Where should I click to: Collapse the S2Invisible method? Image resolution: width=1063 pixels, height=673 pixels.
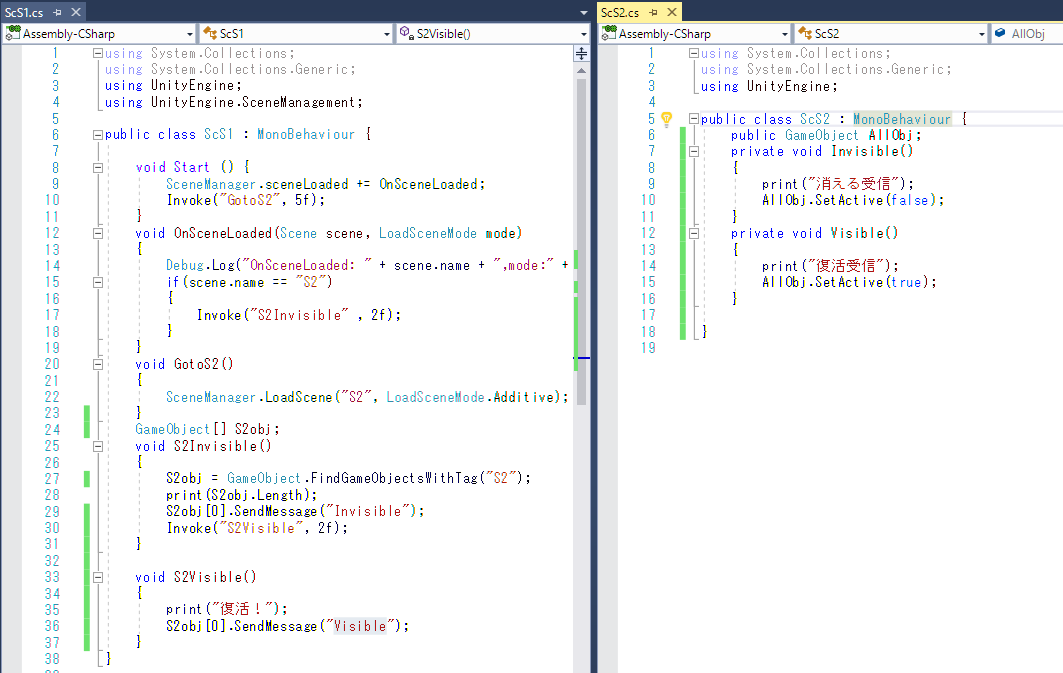pyautogui.click(x=98, y=447)
